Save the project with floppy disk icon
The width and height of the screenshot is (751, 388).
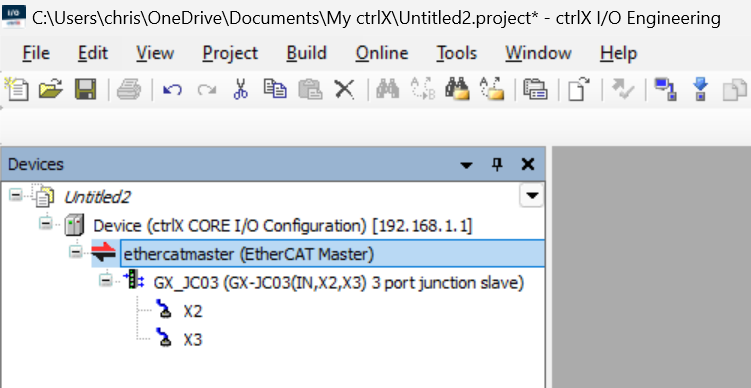(86, 89)
